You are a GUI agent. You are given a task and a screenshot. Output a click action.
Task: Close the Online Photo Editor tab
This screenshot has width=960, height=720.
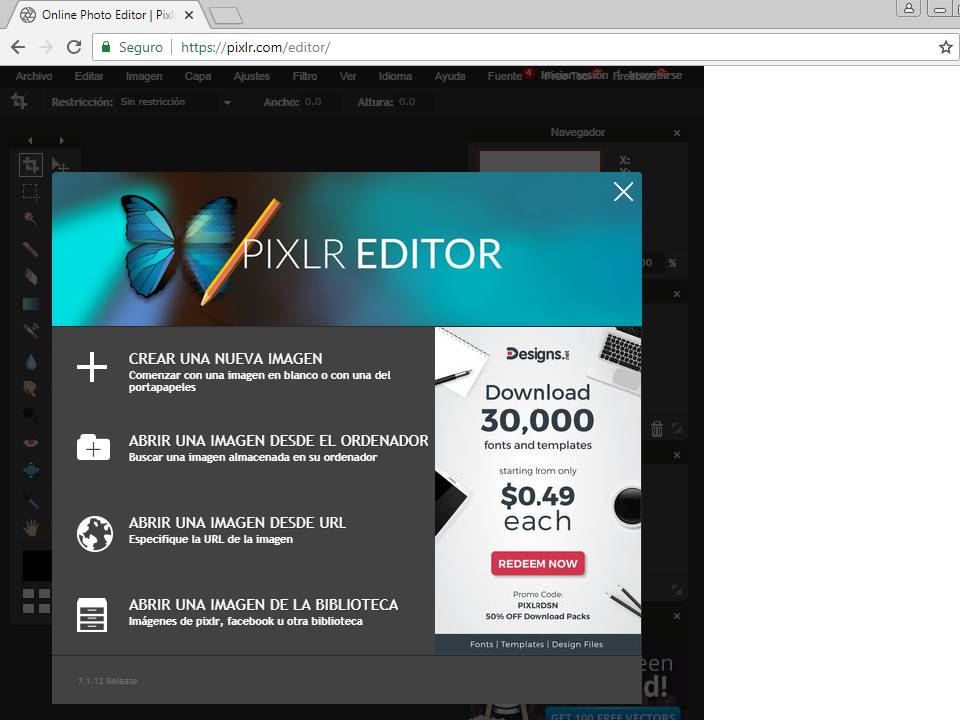click(189, 15)
